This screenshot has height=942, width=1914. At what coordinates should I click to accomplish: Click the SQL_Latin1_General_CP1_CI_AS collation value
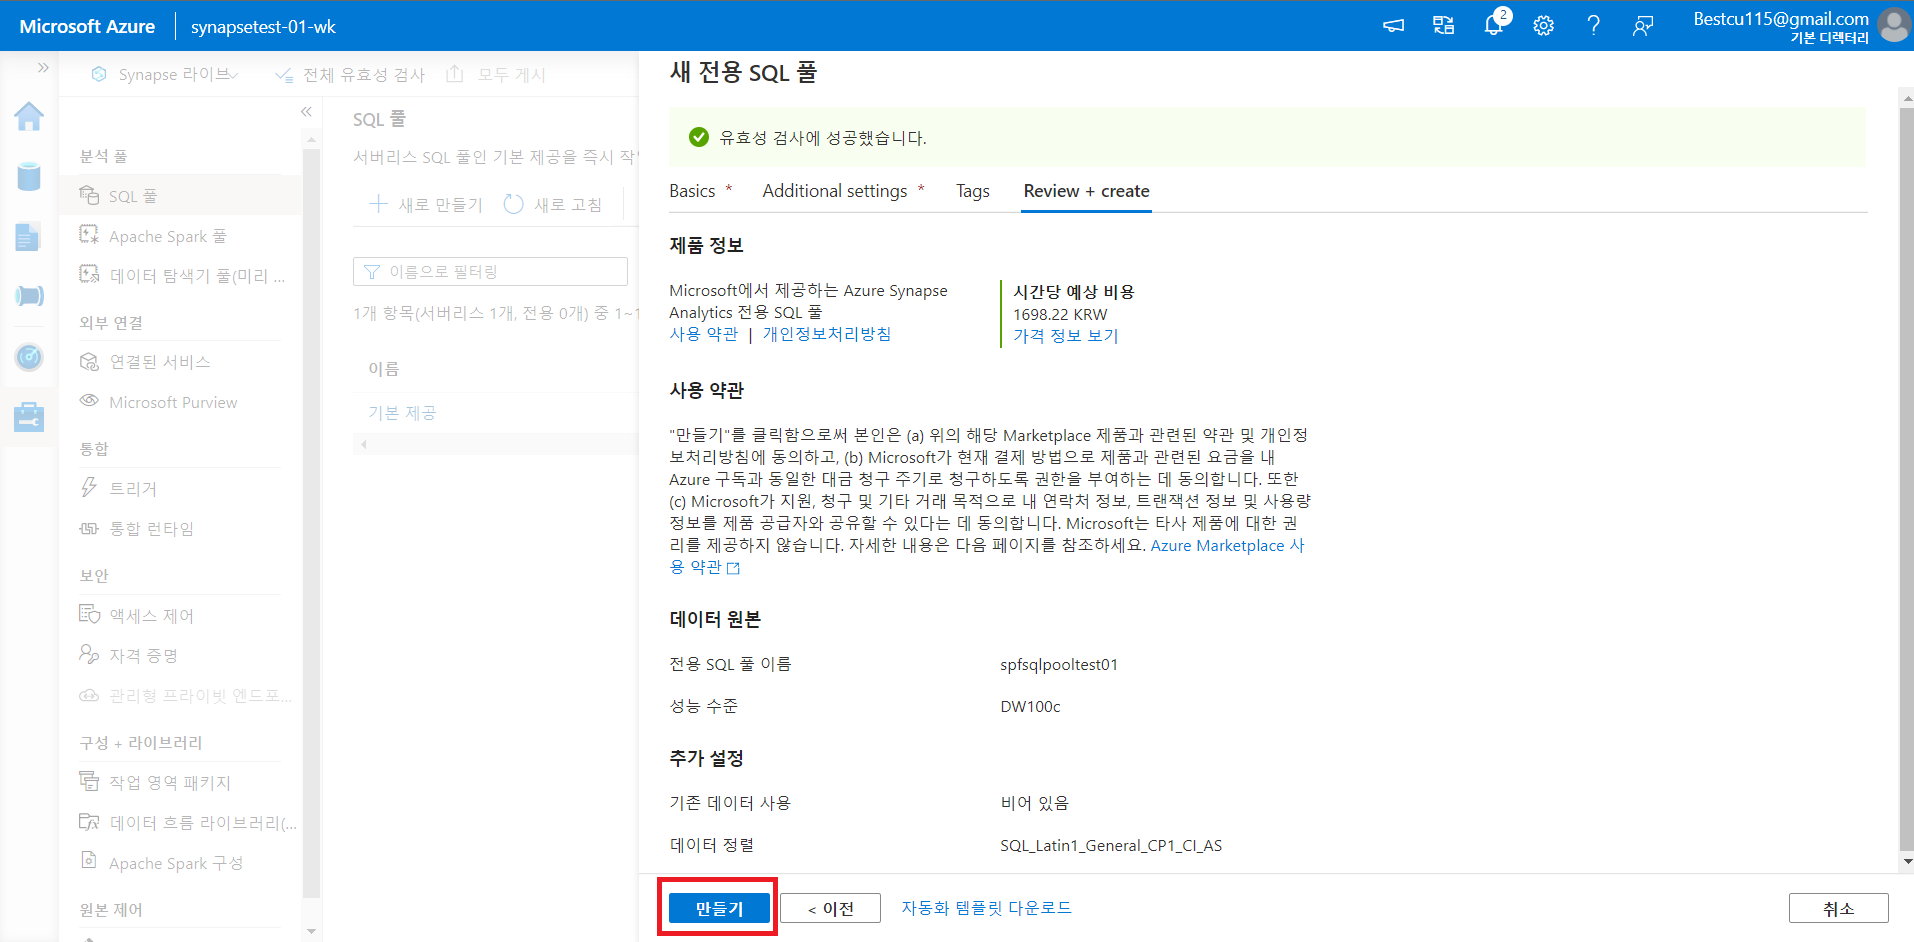click(x=1111, y=846)
